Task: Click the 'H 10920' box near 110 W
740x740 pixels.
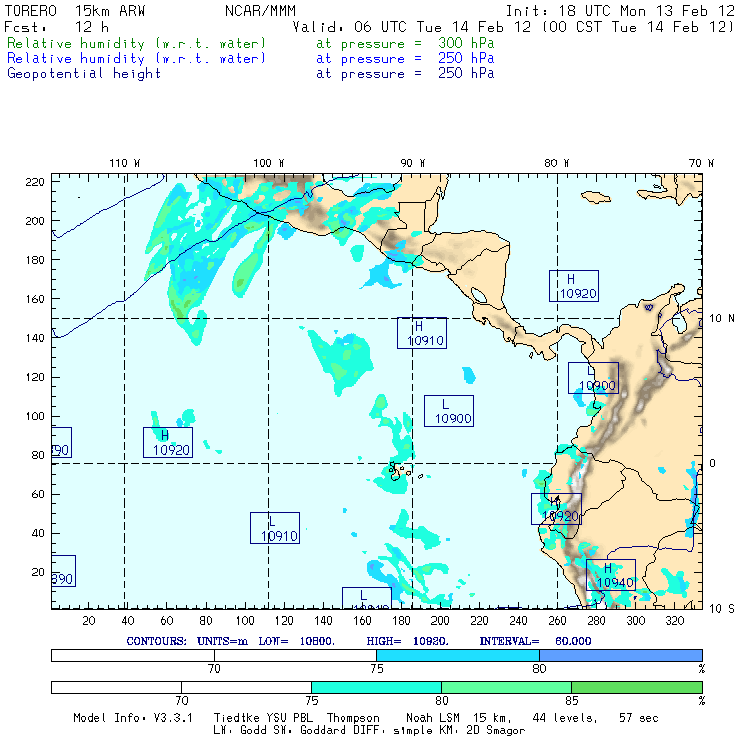Action: [x=168, y=442]
